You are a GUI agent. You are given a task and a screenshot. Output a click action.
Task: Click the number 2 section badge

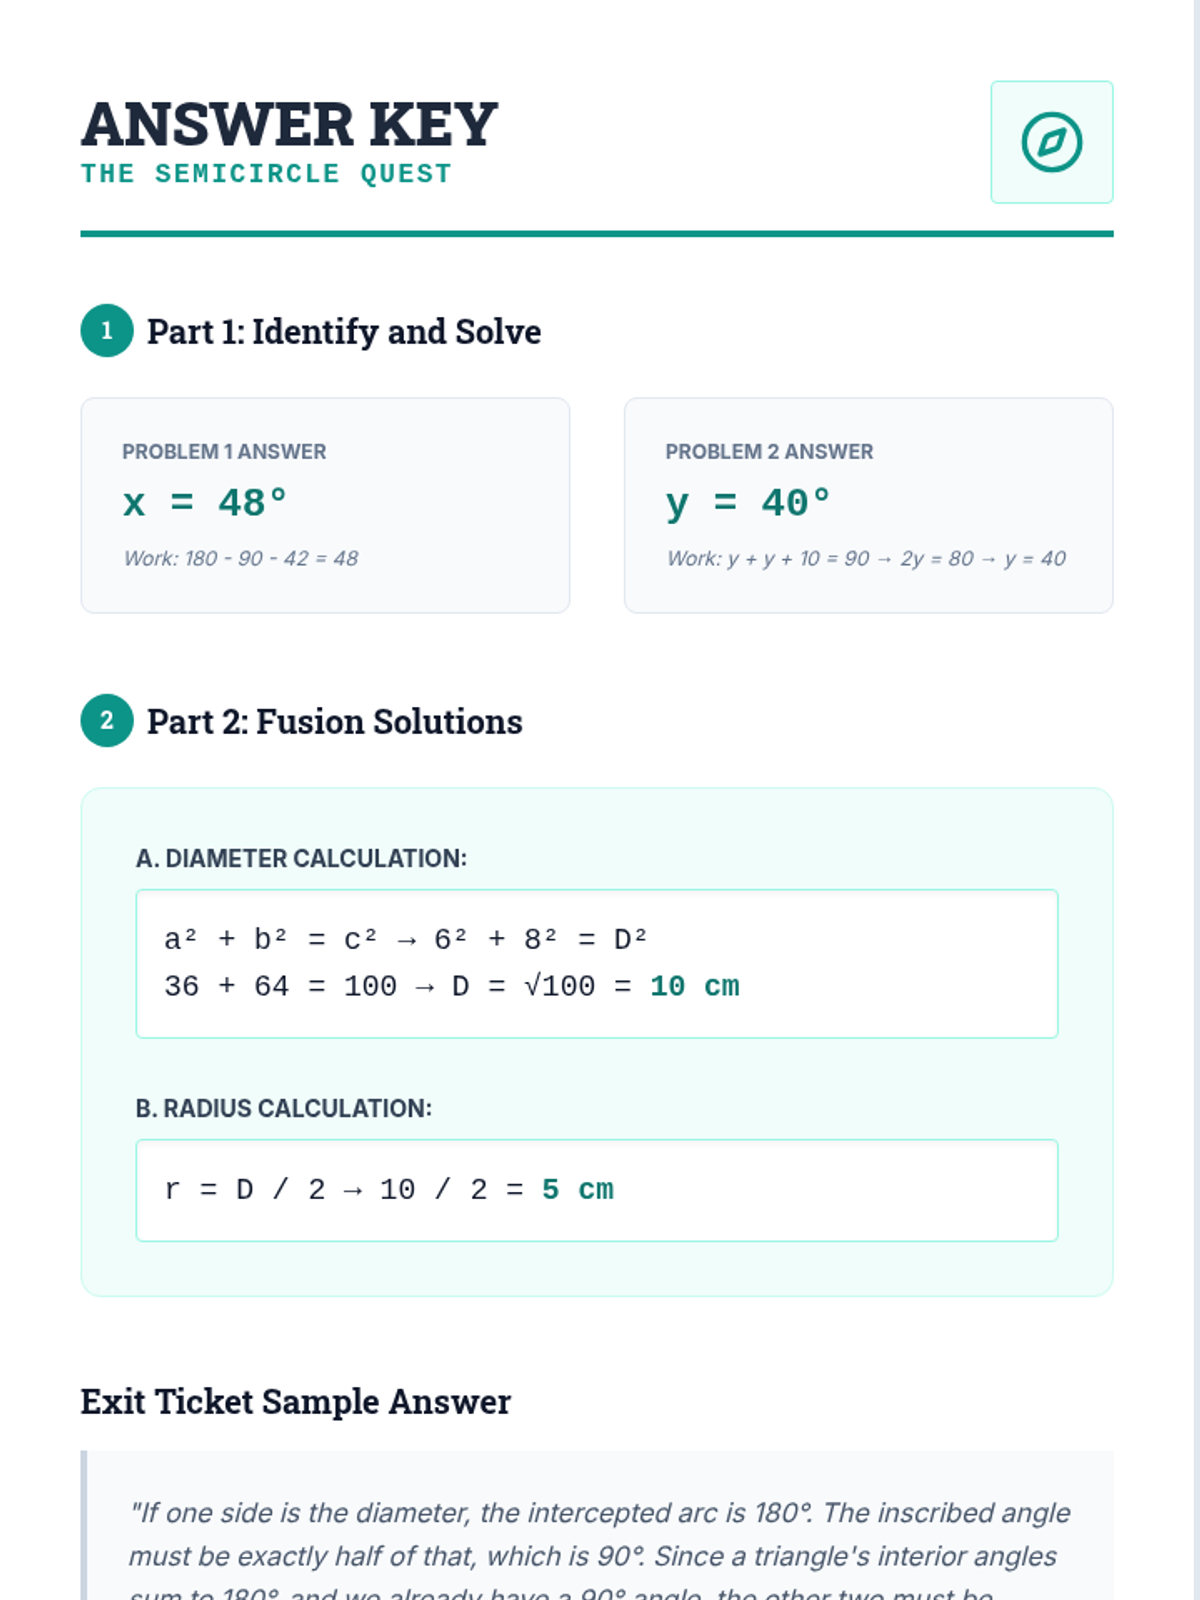(x=107, y=721)
